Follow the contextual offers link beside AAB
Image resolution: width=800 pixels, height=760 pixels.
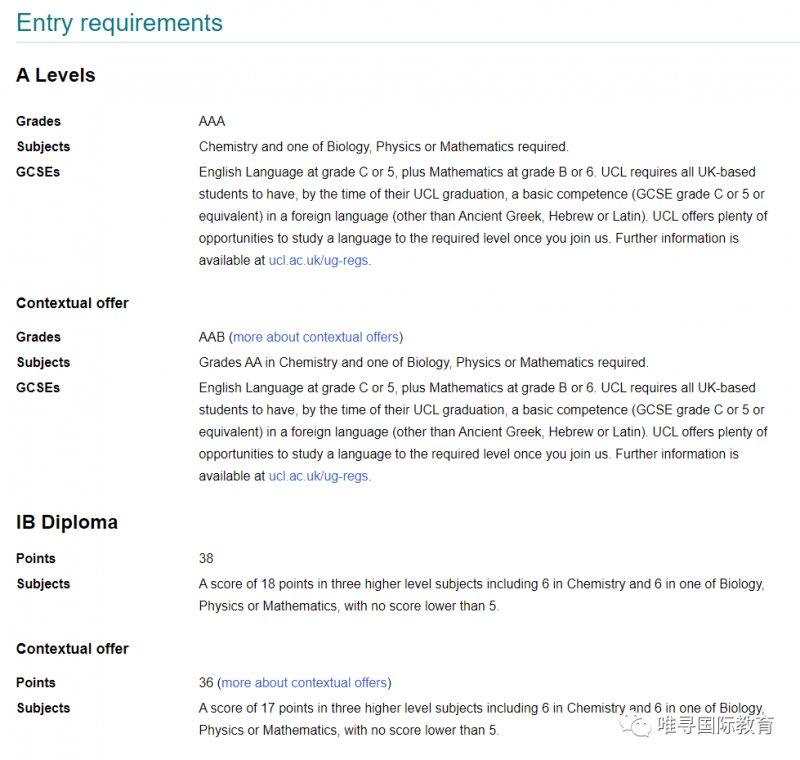(316, 337)
